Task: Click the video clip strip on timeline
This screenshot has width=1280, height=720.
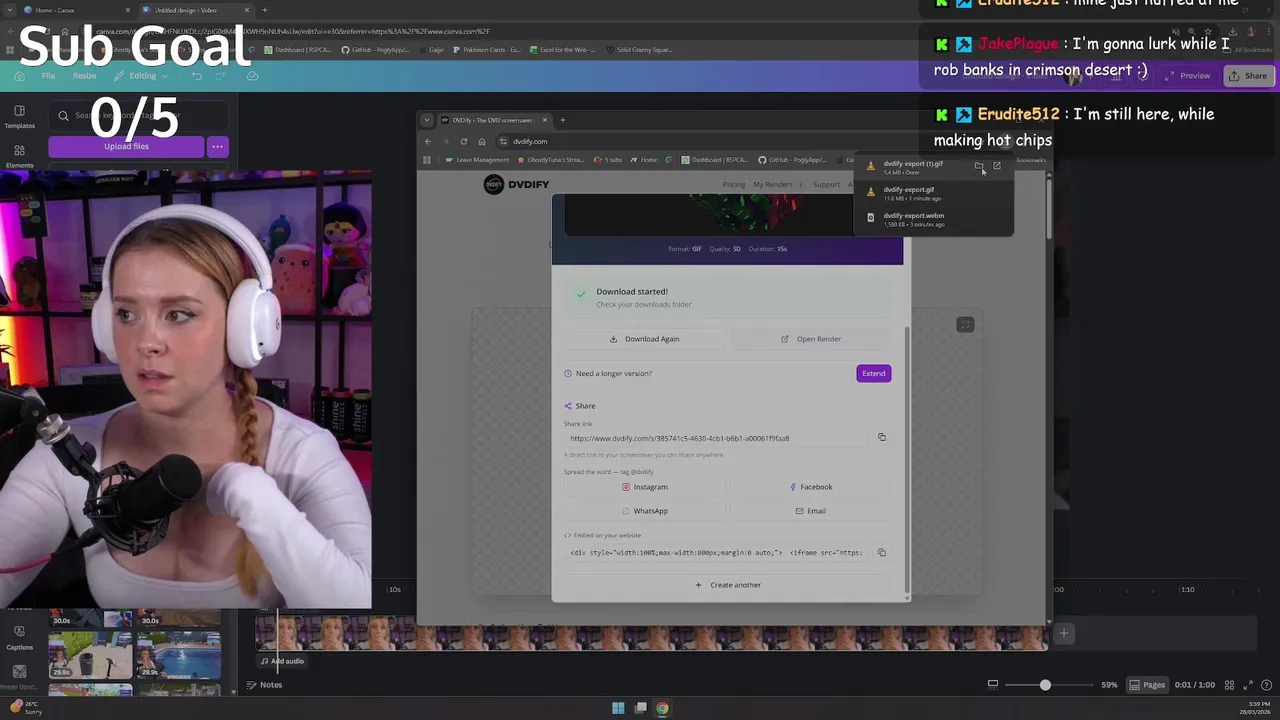Action: tap(650, 635)
